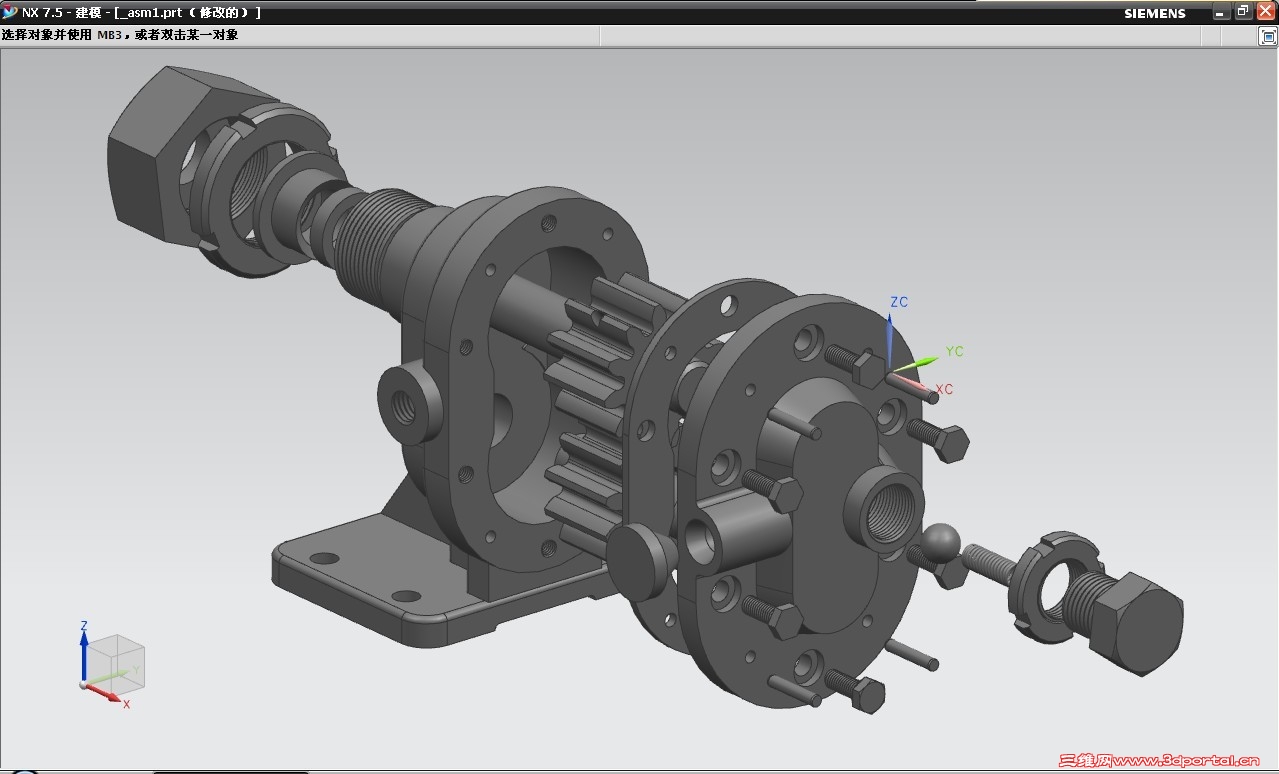
Task: Close the NX window
Action: 1265,11
